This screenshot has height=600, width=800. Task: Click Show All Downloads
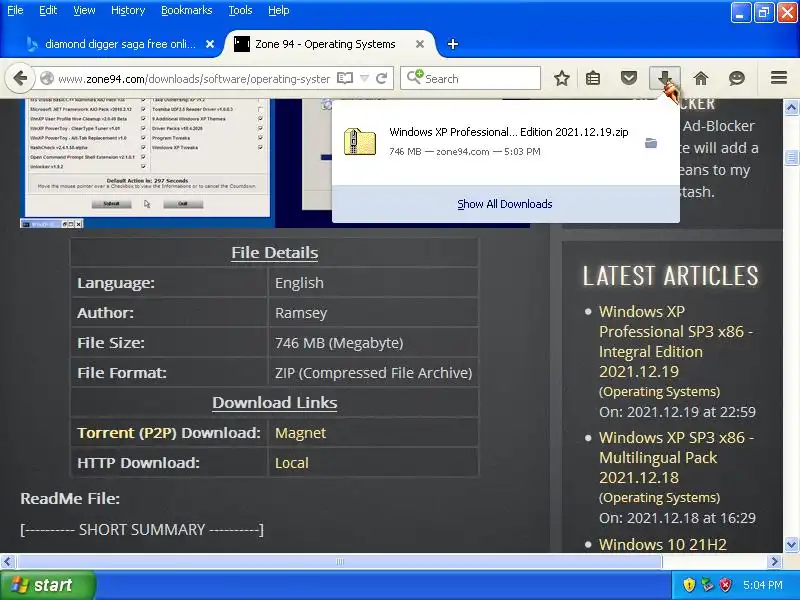(x=505, y=204)
